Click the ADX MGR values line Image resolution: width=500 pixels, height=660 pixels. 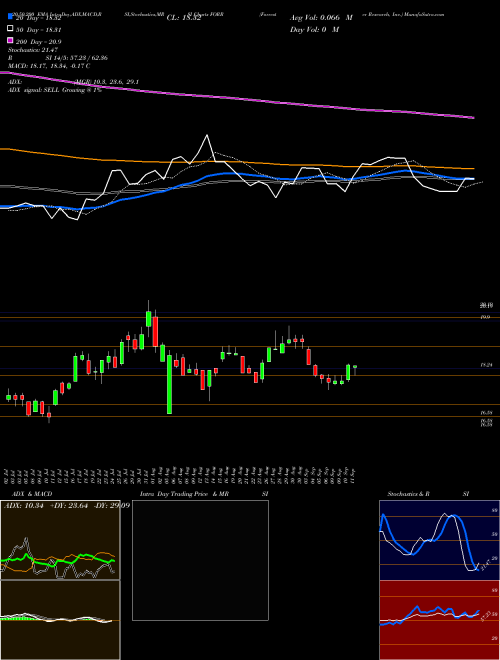(x=74, y=82)
